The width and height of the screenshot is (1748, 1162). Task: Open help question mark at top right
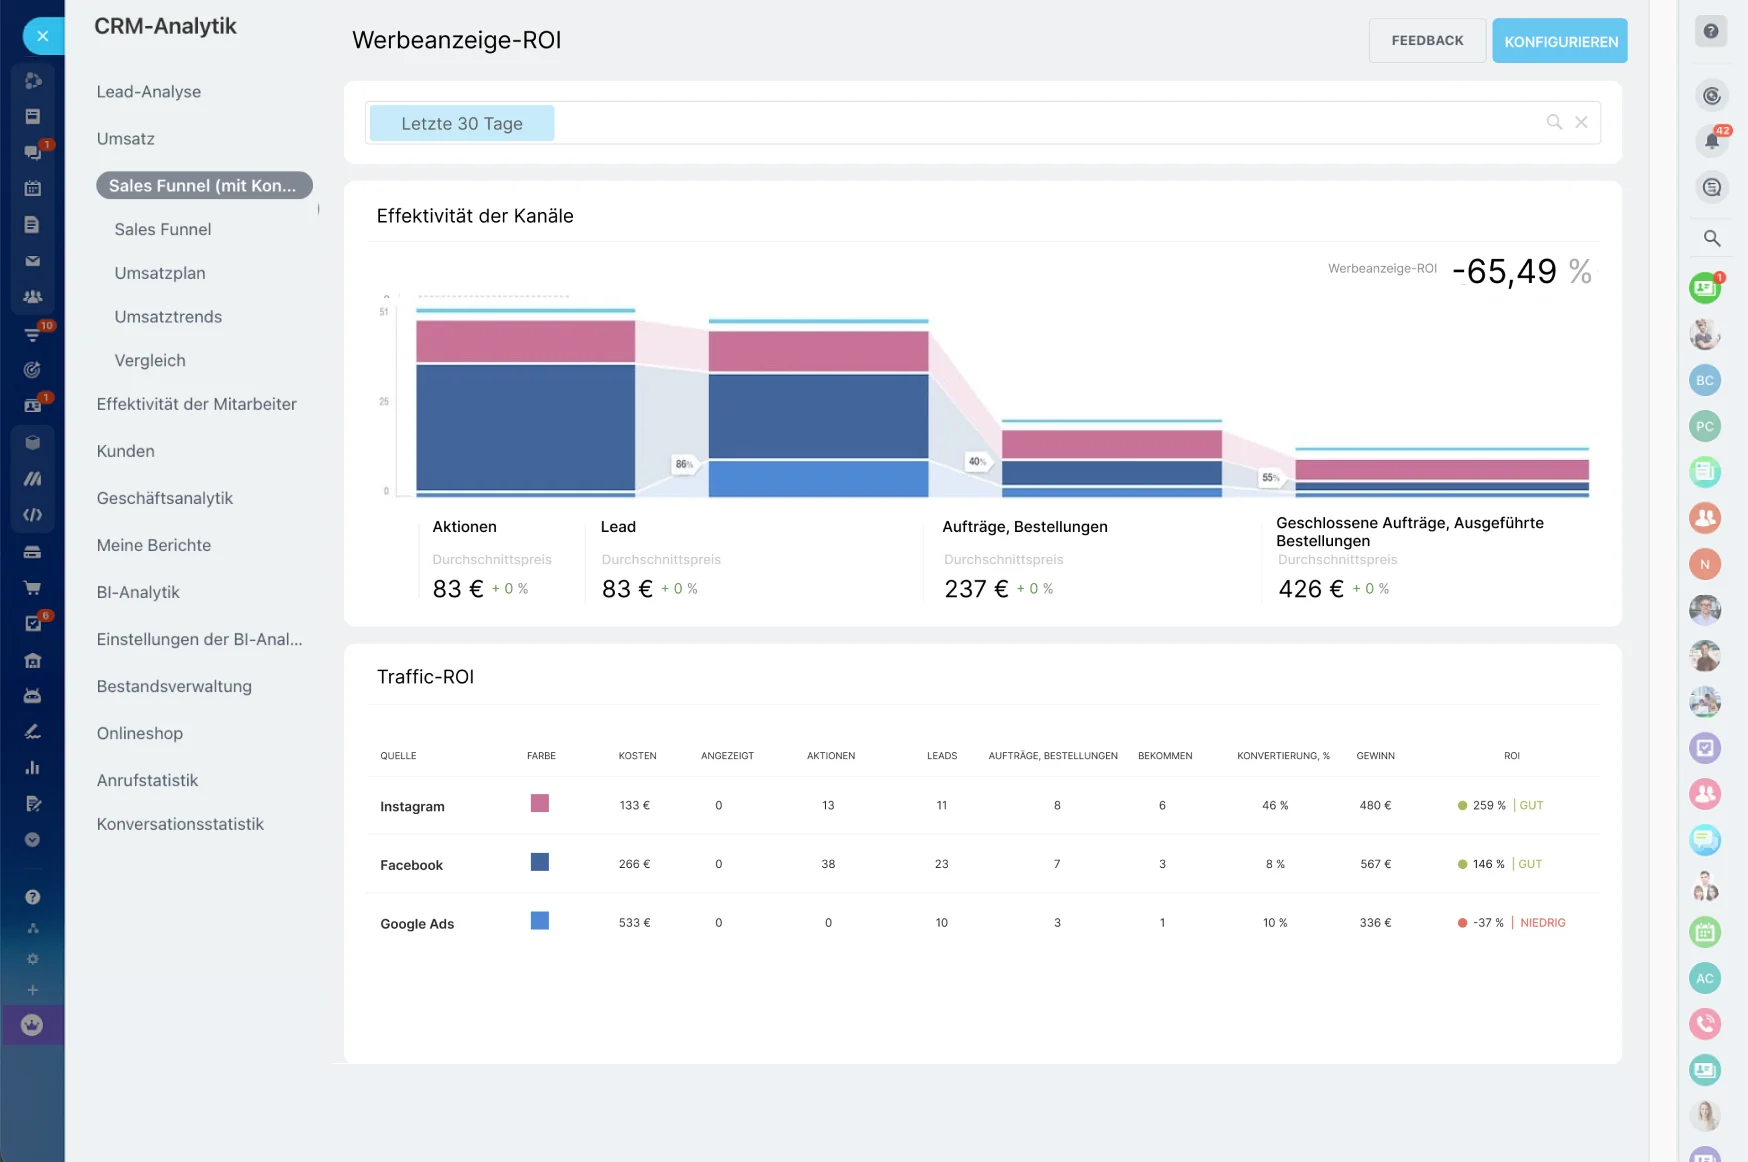1711,32
